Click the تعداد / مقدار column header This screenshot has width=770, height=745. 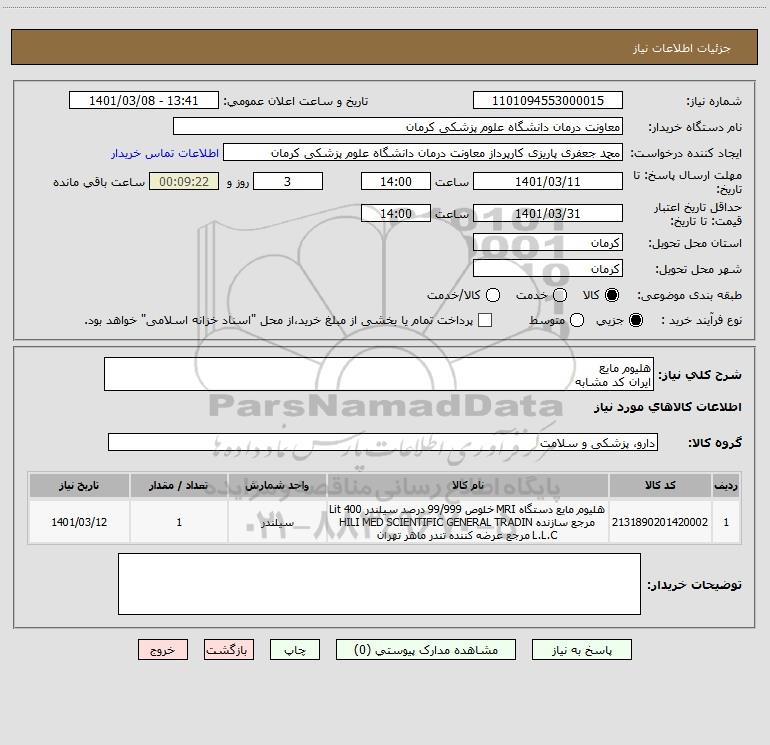tap(179, 485)
